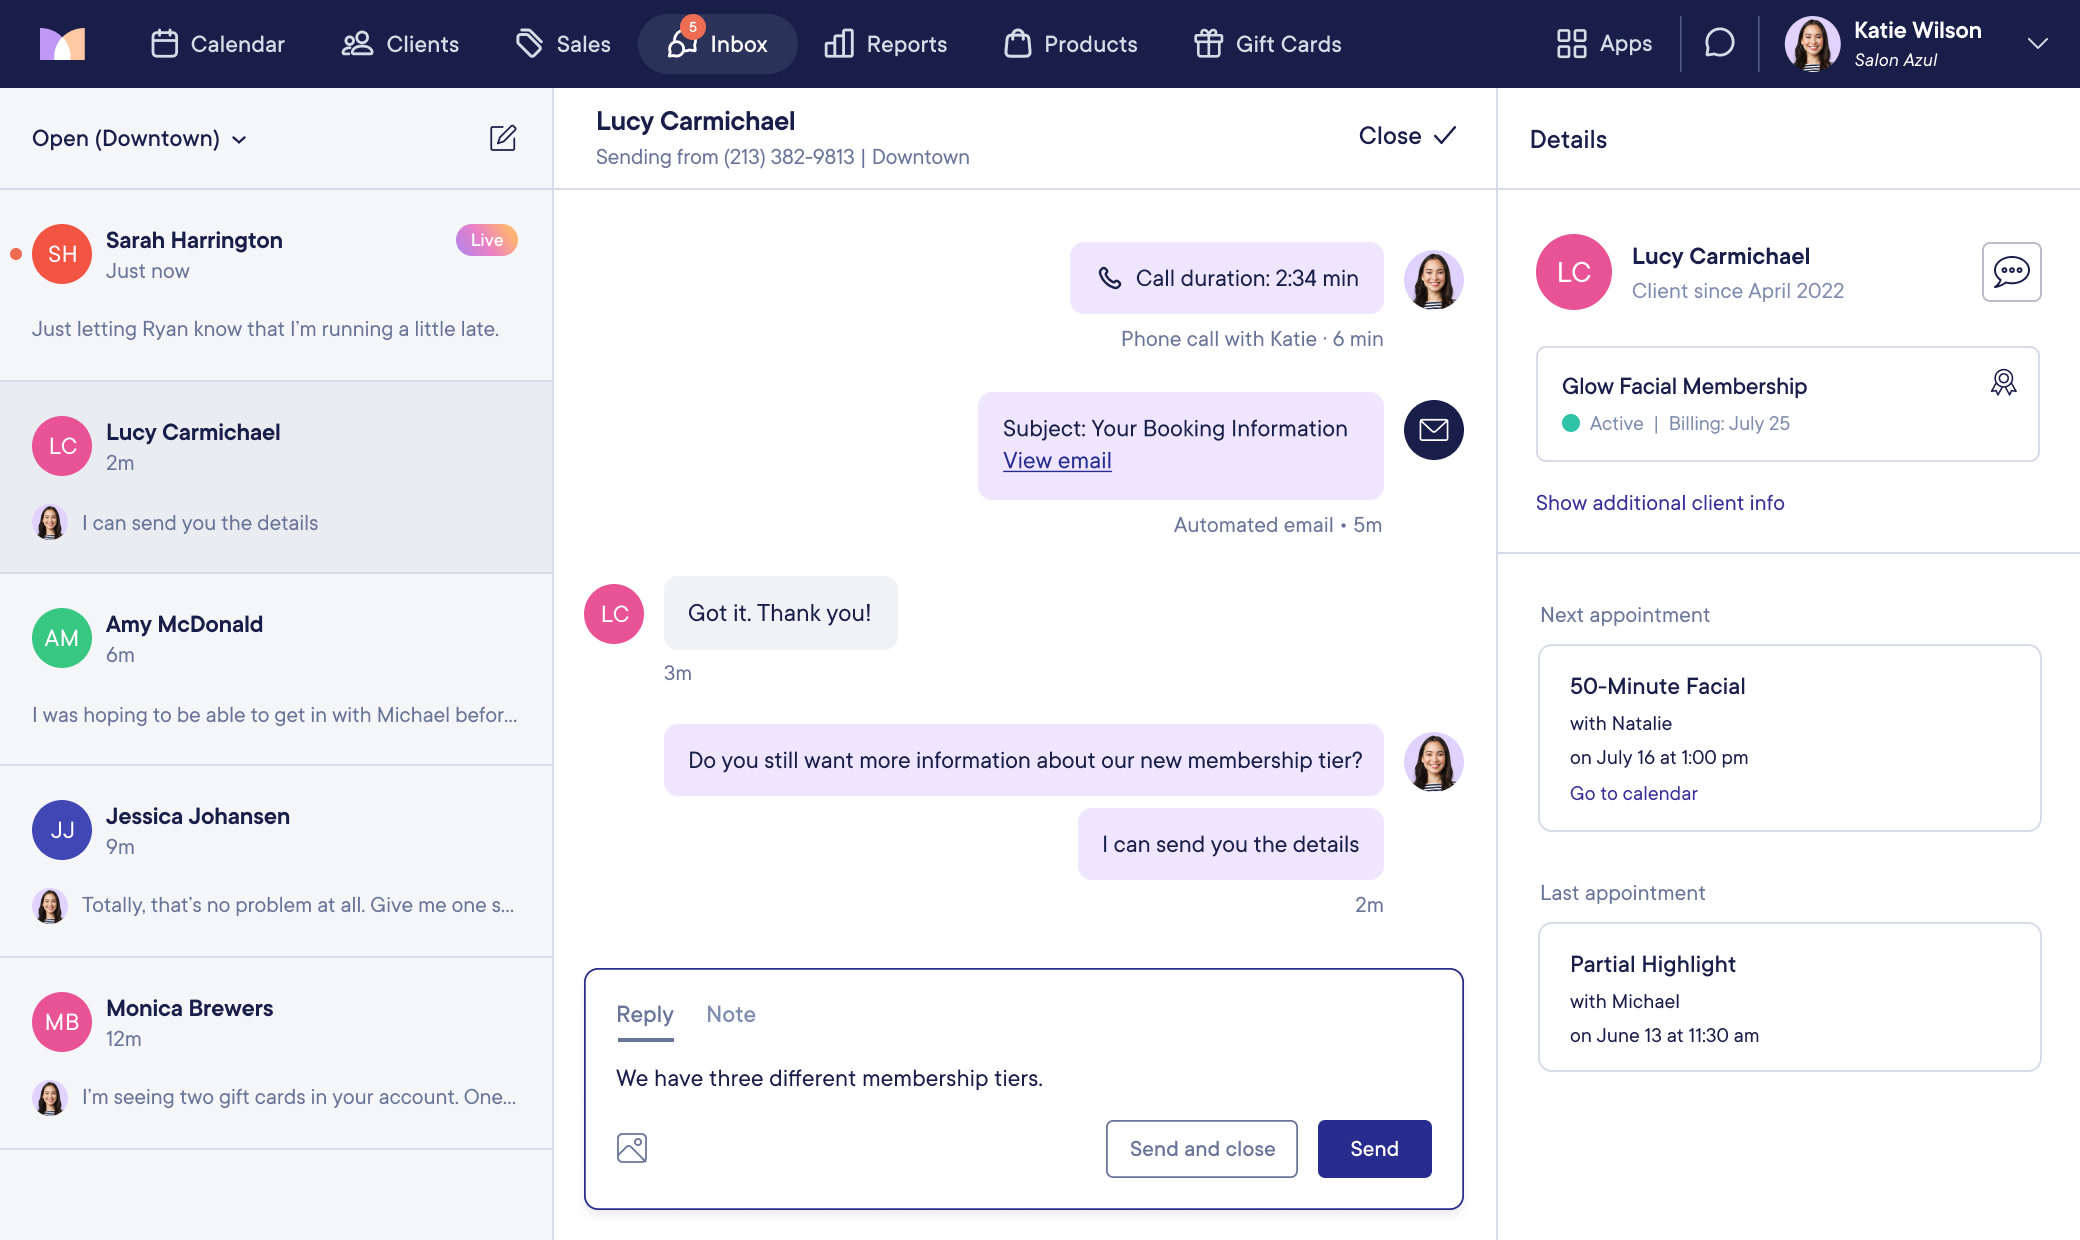Click the compose new message icon
The height and width of the screenshot is (1240, 2080).
tap(502, 138)
